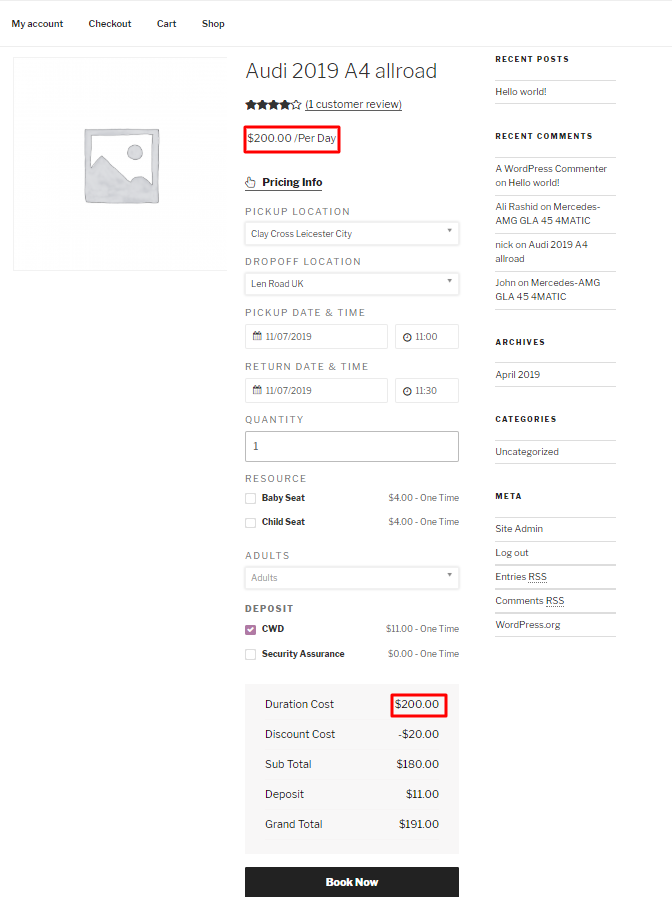Click the hand pointer icon beside Pricing Info
Viewport: 672px width, 897px height.
point(250,182)
